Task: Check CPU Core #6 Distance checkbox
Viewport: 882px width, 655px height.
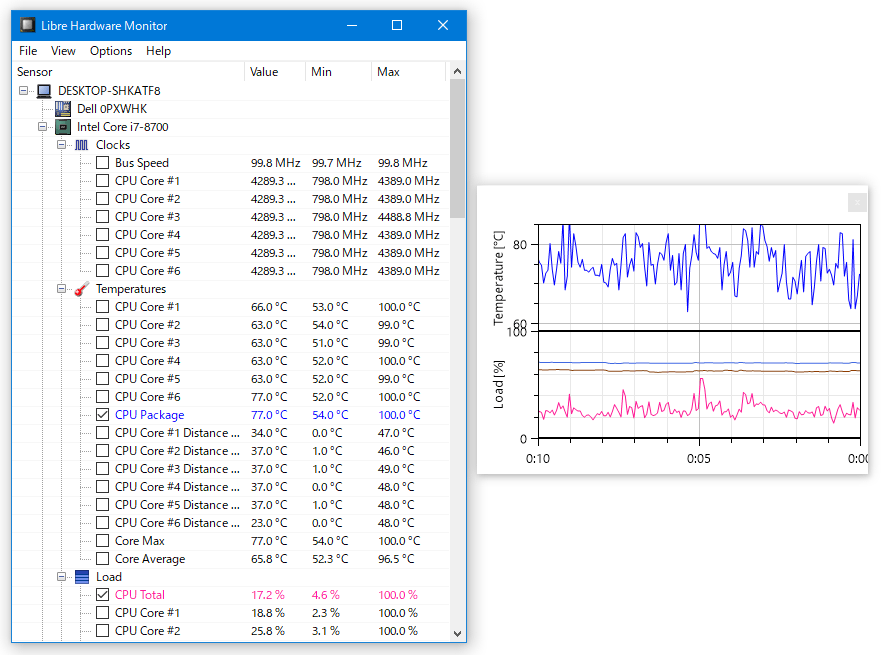Action: (102, 523)
